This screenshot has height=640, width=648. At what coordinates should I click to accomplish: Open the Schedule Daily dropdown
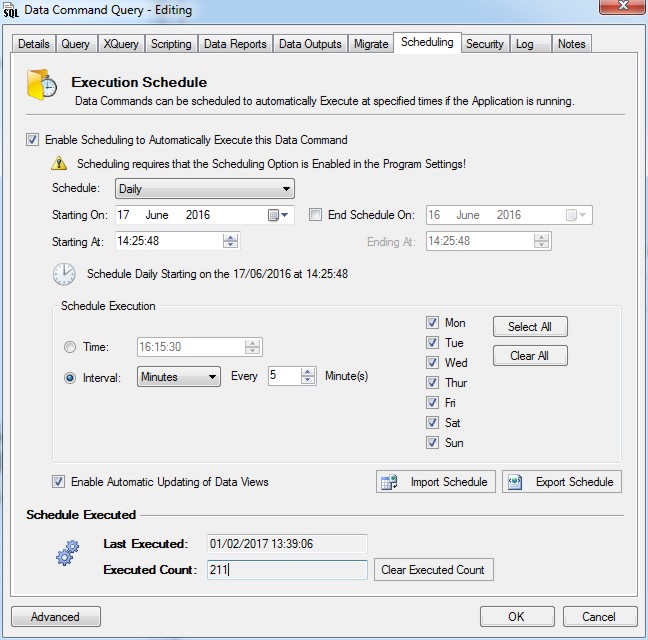pos(205,189)
